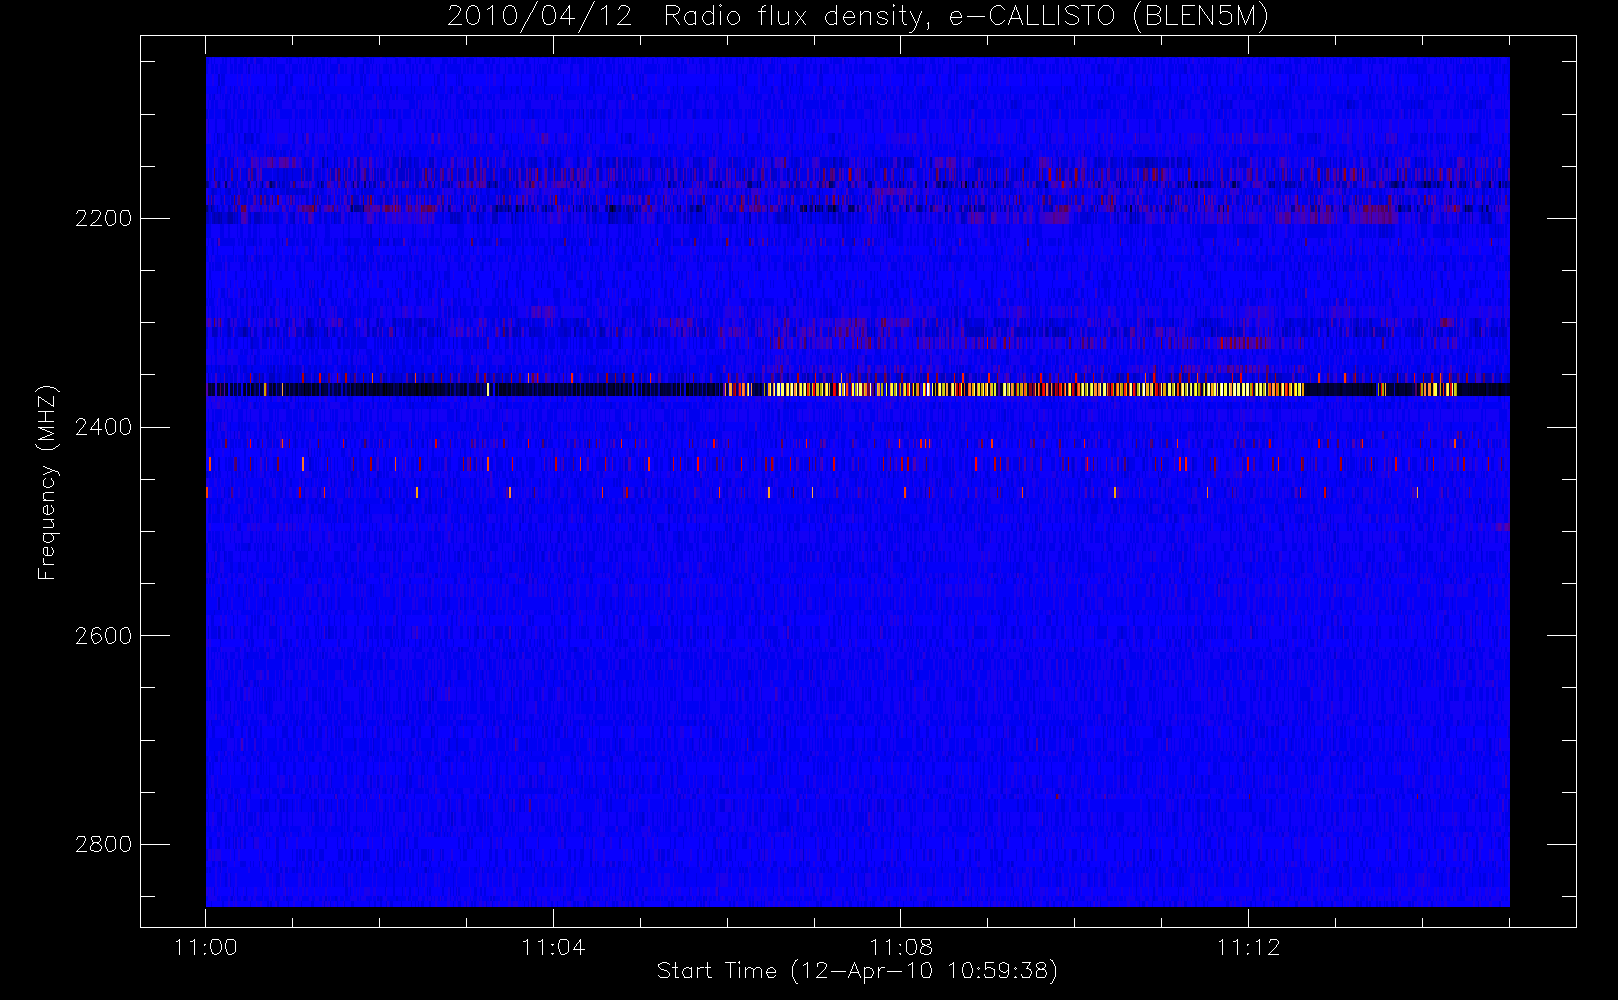The width and height of the screenshot is (1618, 1000).
Task: Click the '11:04' time axis label
Action: pyautogui.click(x=553, y=947)
